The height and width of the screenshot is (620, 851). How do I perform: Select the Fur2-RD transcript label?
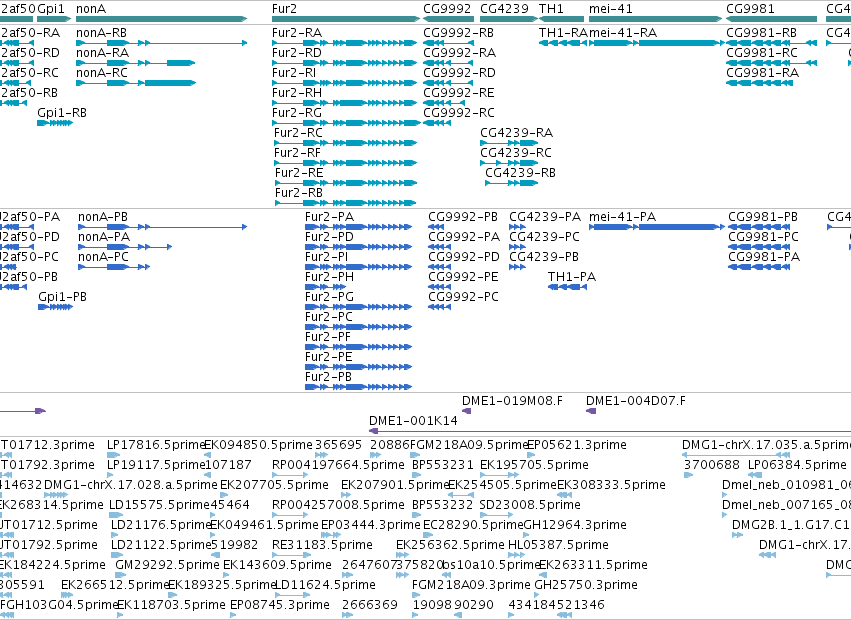[x=297, y=53]
